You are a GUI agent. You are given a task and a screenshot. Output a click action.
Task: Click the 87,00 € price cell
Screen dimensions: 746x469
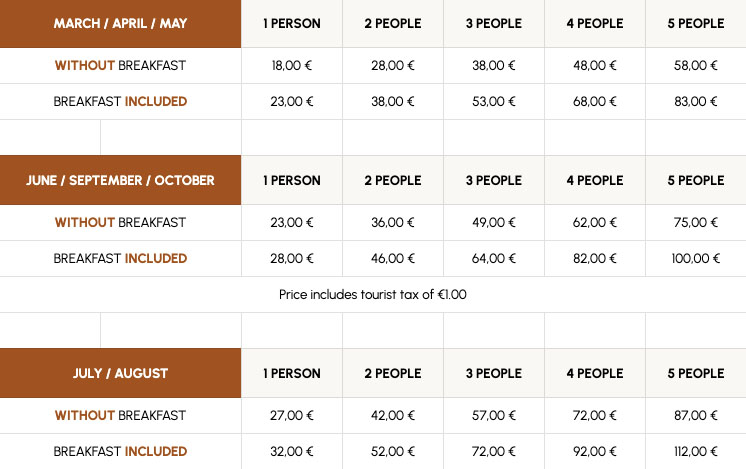[x=696, y=415]
